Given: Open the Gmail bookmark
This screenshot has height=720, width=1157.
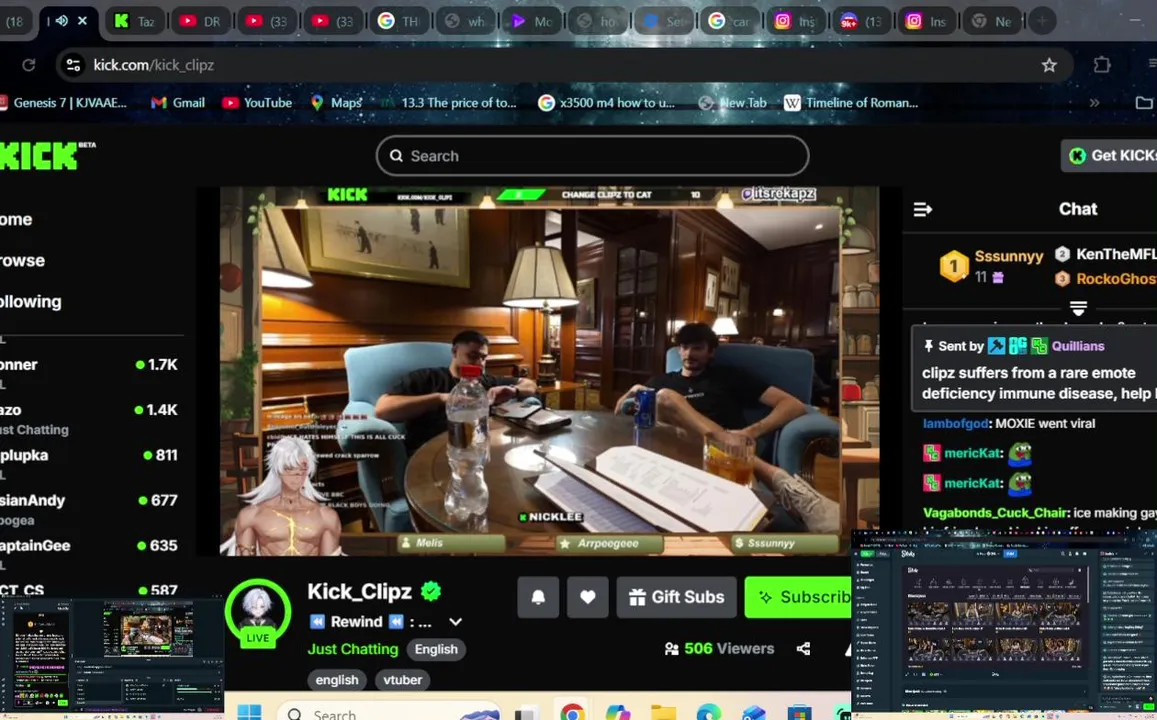Looking at the screenshot, I should (178, 103).
